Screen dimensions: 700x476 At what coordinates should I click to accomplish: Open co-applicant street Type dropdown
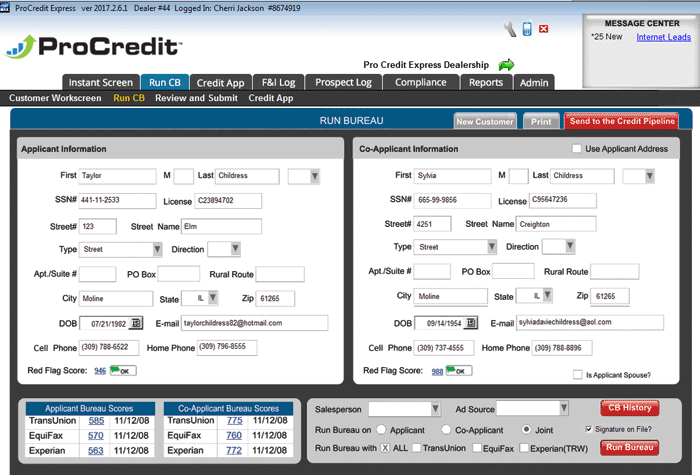tap(492, 246)
